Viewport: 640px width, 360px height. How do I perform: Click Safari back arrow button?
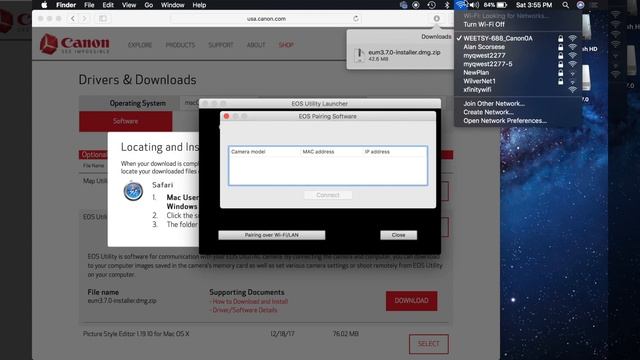pos(73,19)
